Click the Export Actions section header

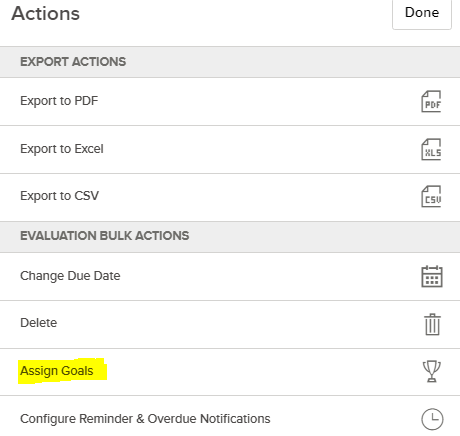click(73, 62)
